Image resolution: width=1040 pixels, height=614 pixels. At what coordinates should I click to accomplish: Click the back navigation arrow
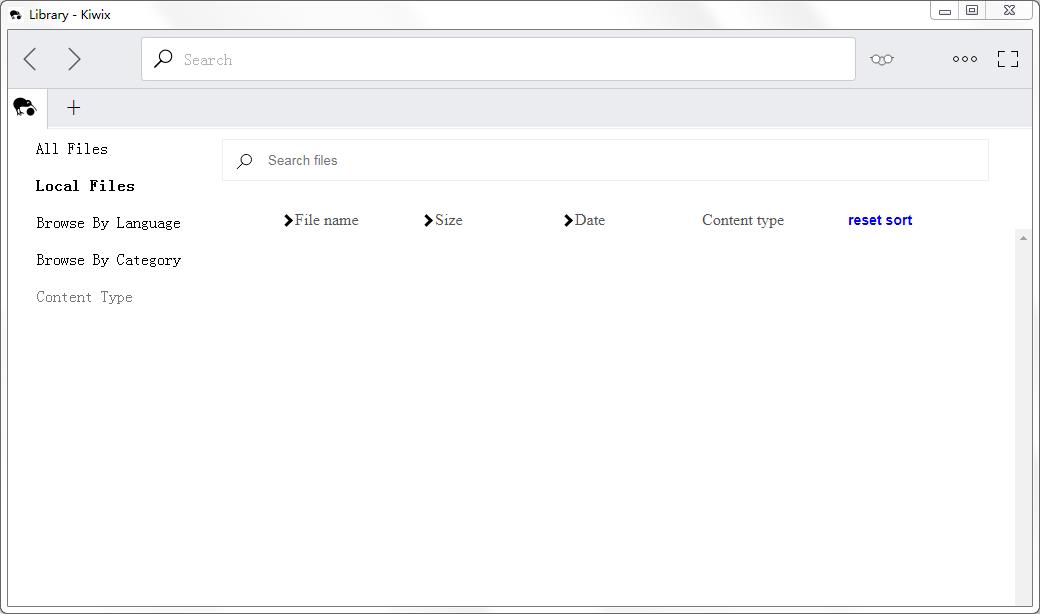pos(31,60)
